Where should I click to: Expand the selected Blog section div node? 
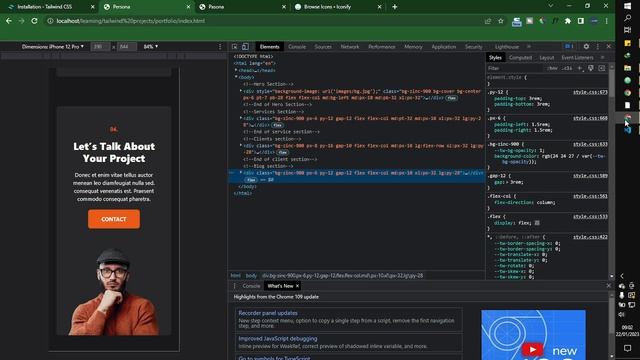pos(241,173)
